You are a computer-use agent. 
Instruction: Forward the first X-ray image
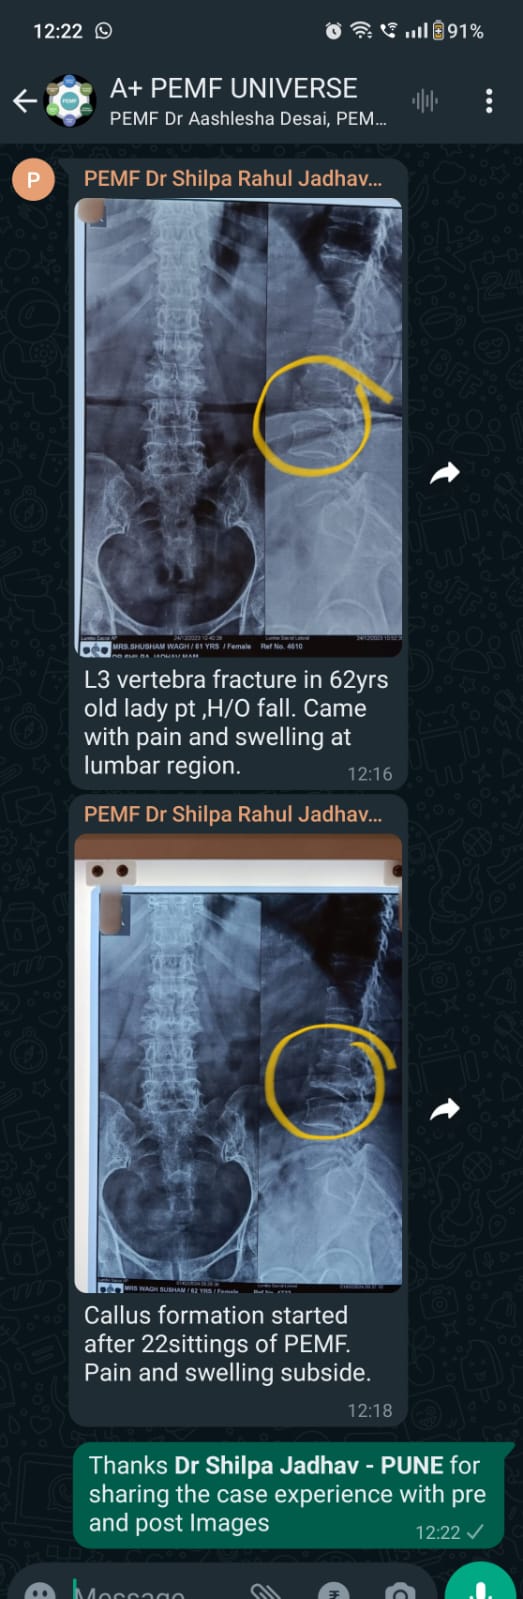(x=444, y=473)
